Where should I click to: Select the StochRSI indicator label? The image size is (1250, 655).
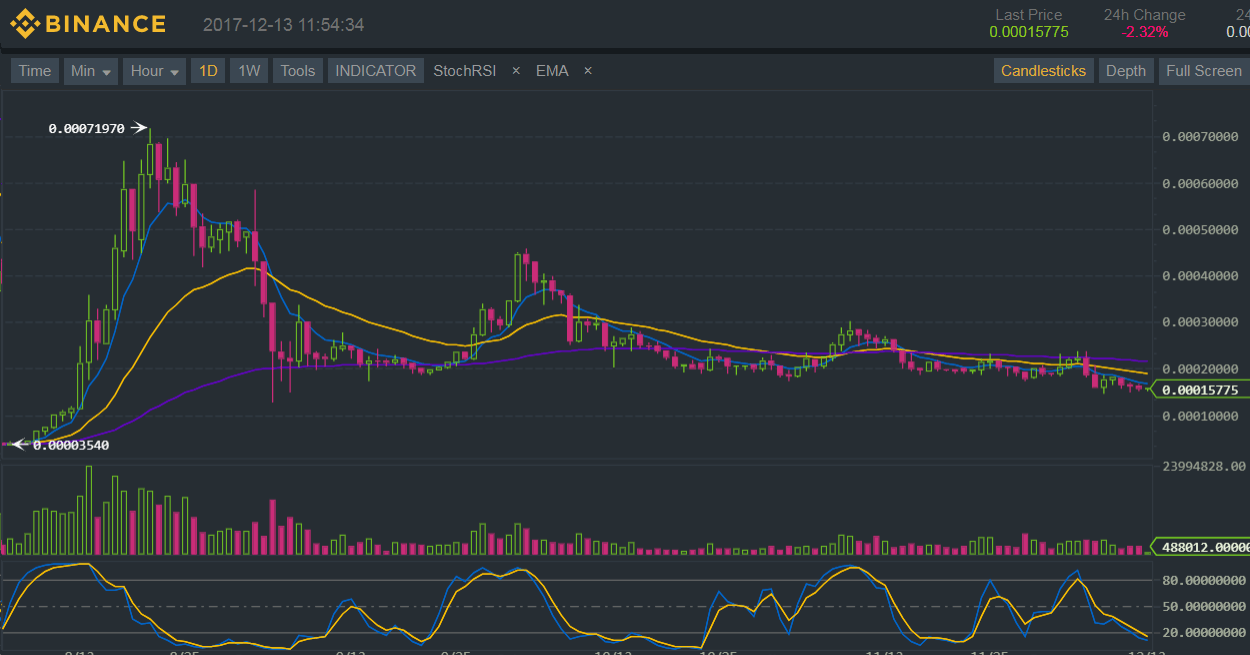pos(464,71)
